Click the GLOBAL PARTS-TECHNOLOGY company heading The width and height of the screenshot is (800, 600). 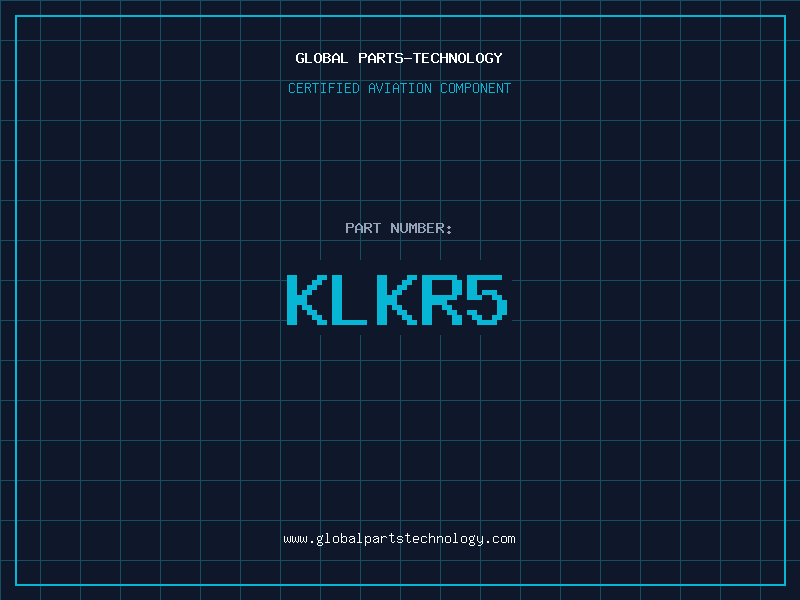tap(399, 58)
